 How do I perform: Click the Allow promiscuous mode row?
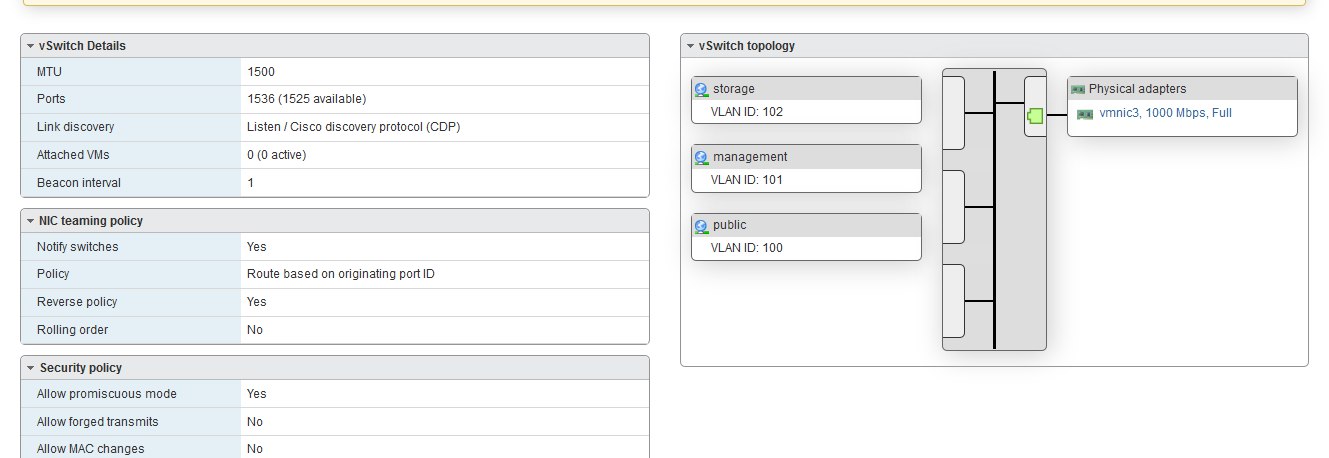tap(334, 394)
